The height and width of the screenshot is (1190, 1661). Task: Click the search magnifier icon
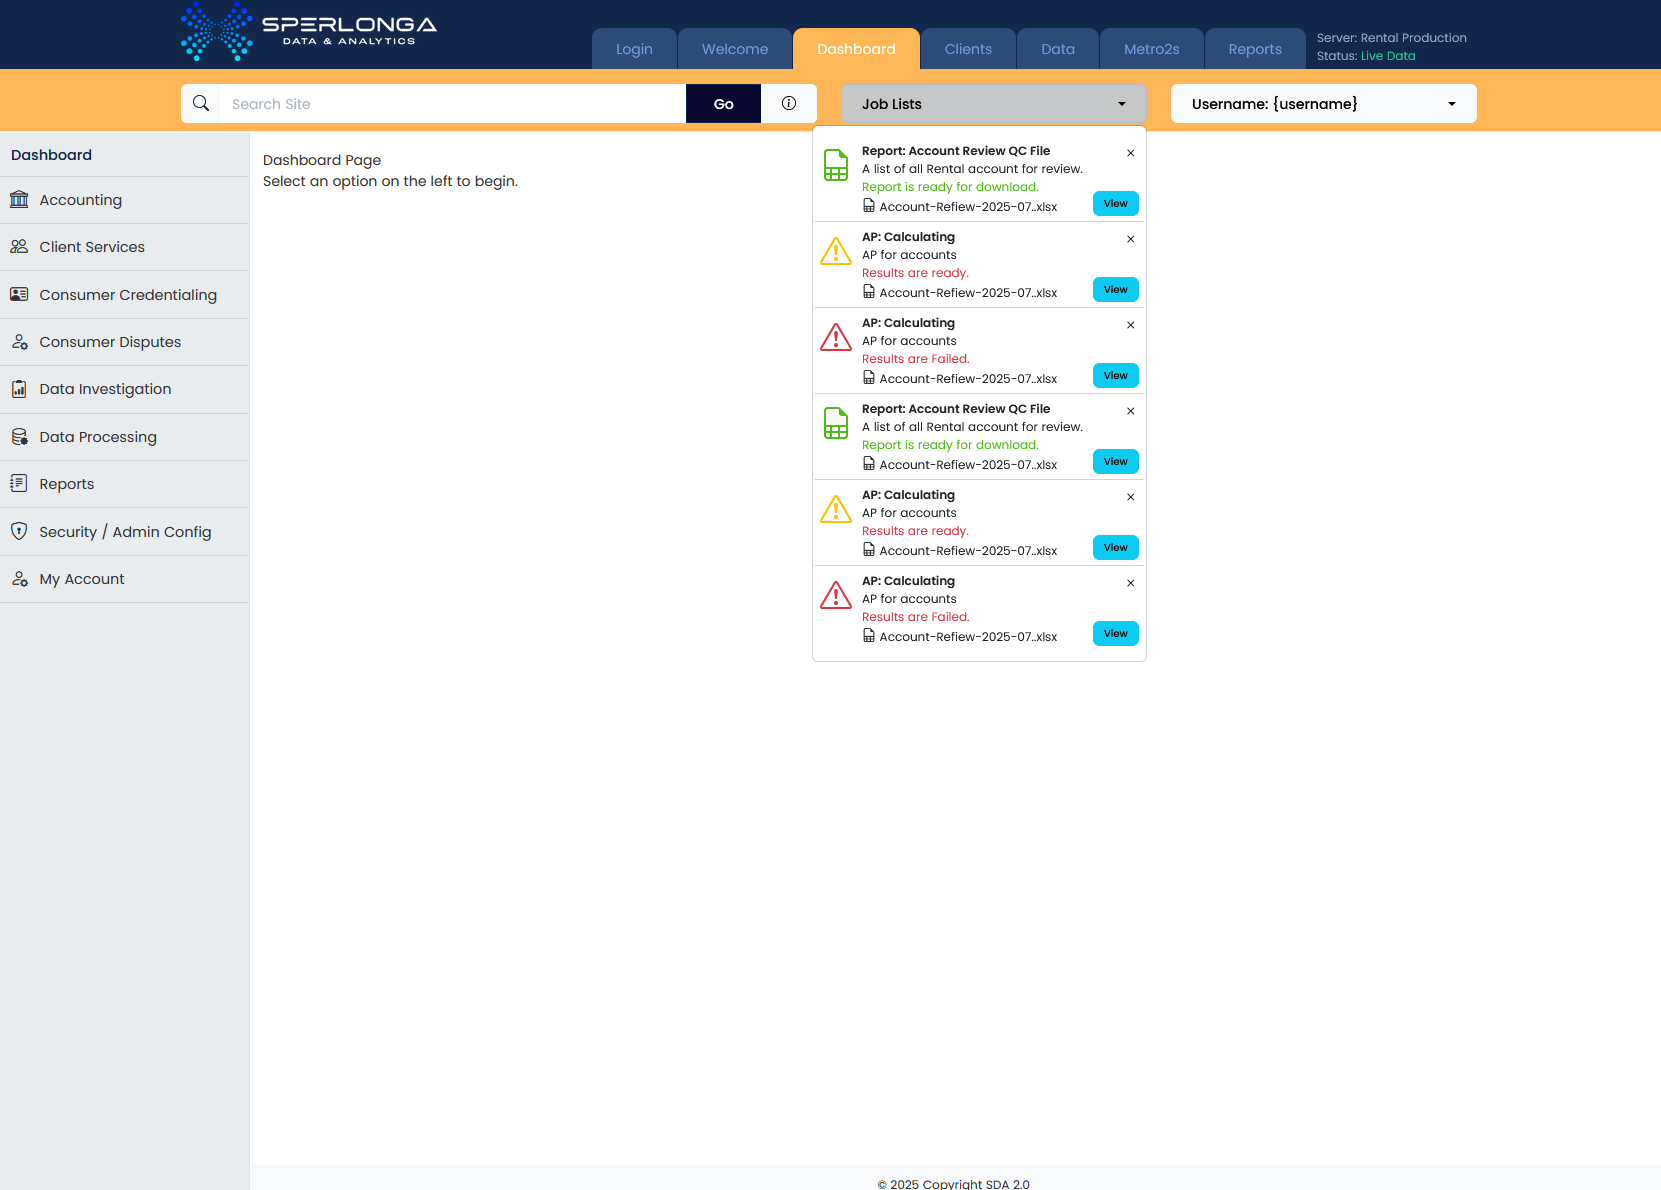tap(201, 103)
